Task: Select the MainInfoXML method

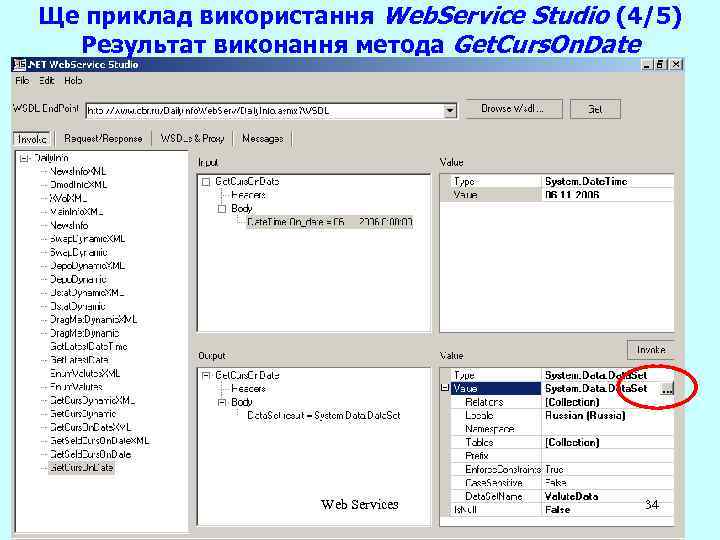Action: [x=76, y=212]
